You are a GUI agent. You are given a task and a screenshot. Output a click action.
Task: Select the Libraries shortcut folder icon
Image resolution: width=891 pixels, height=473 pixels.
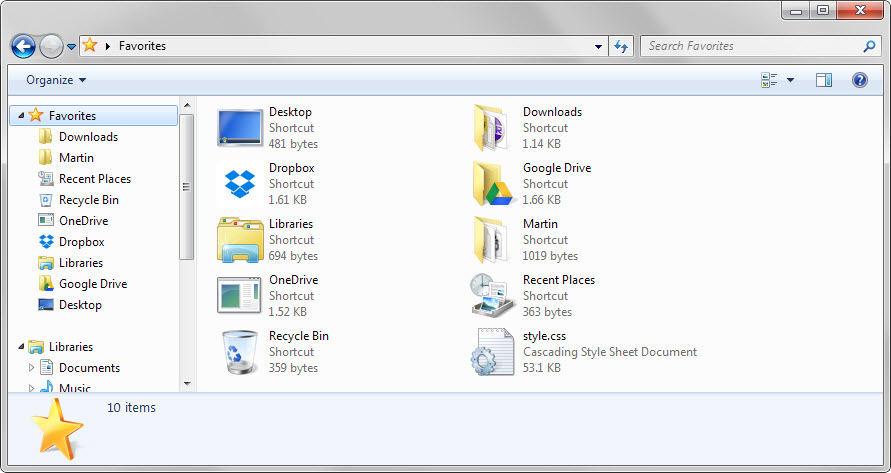(x=240, y=239)
